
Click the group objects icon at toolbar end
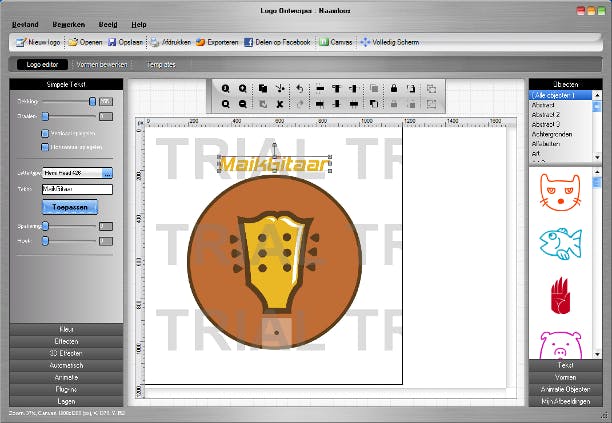click(x=431, y=89)
